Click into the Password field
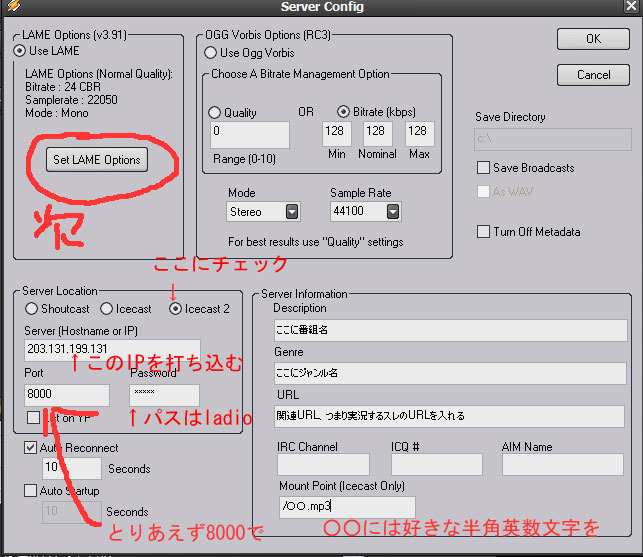Screen dimensions: 643x557 coord(164,395)
